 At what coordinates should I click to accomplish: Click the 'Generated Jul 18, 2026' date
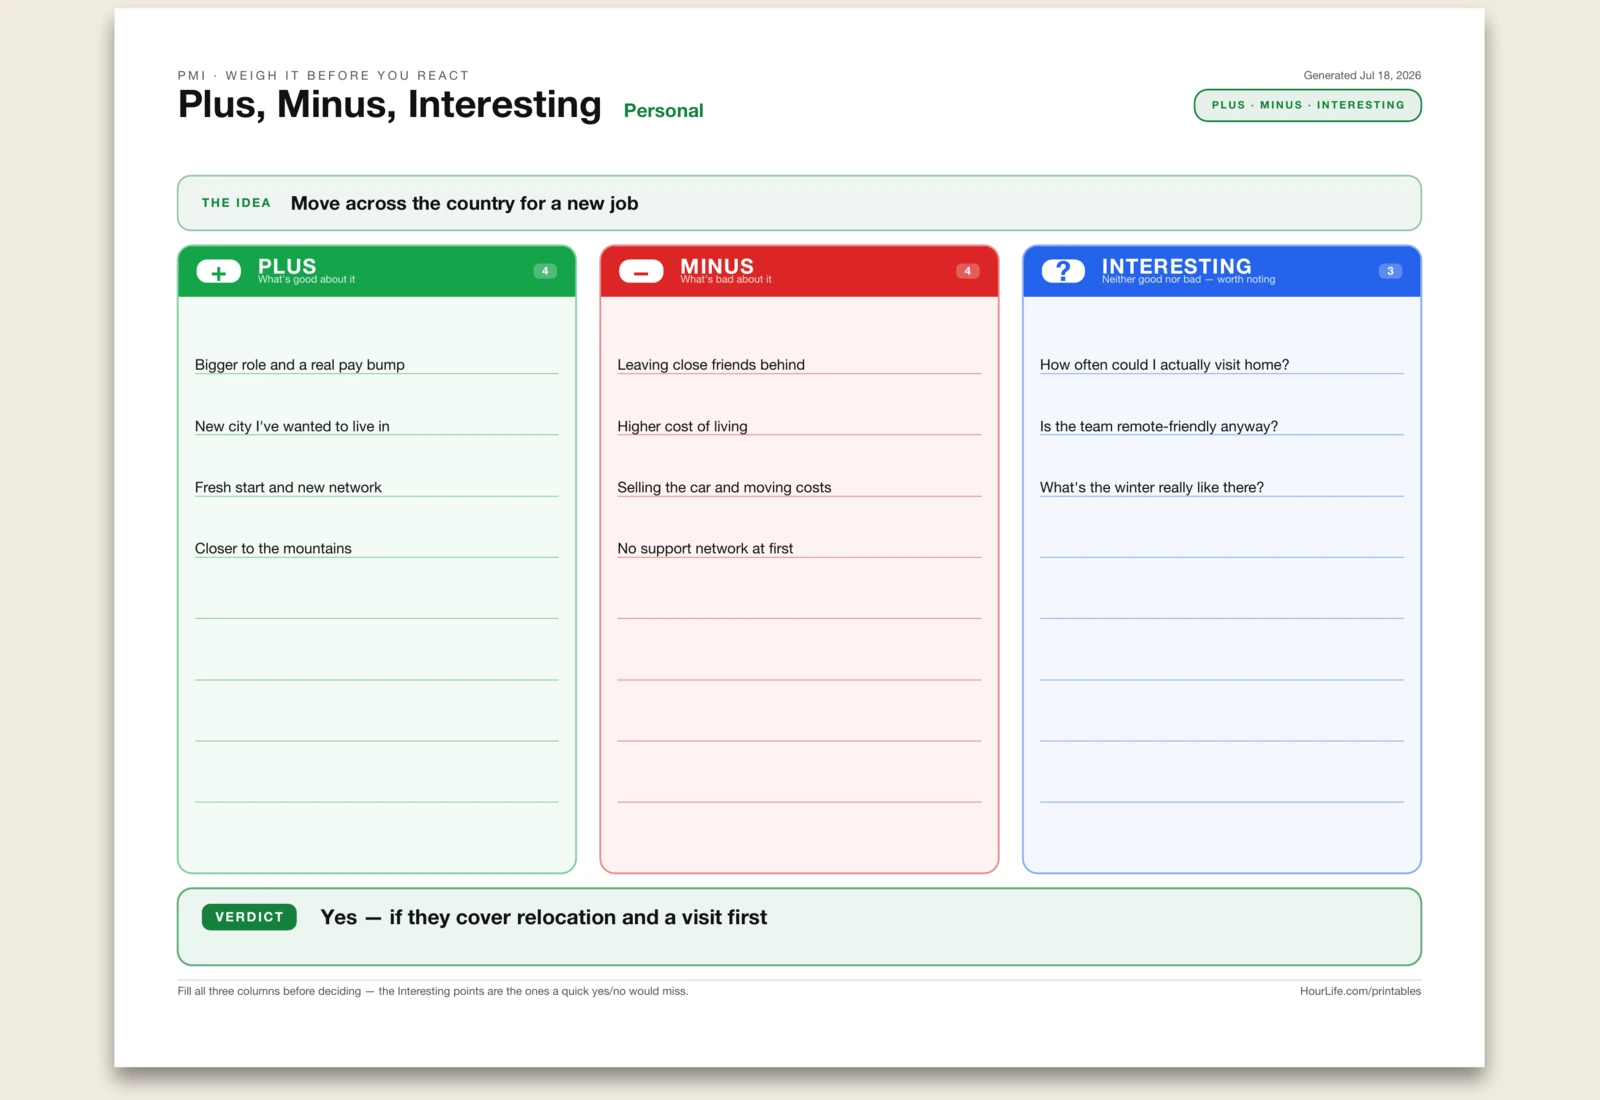(1362, 75)
